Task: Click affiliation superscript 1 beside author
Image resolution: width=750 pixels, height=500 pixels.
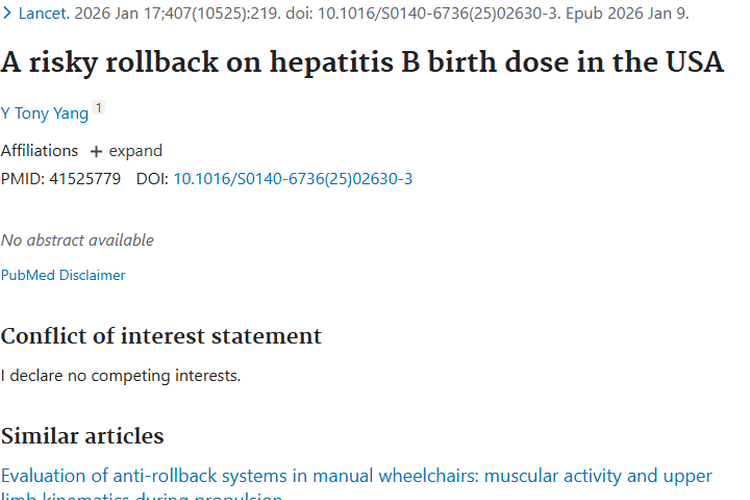Action: [x=99, y=108]
